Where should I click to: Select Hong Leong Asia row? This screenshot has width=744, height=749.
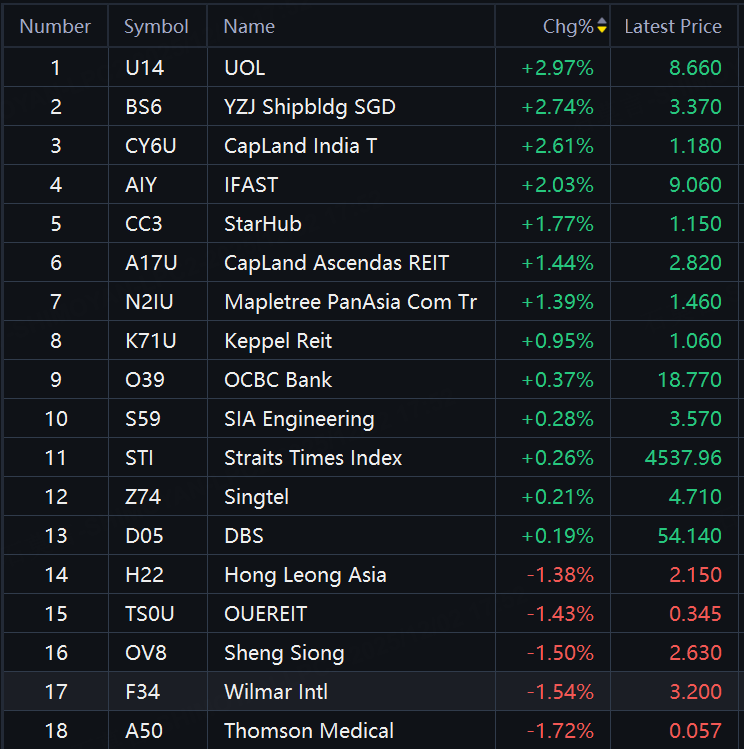[x=305, y=575]
